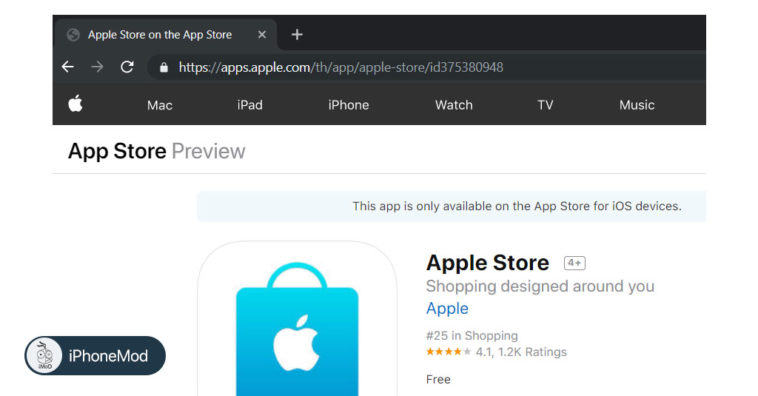Click the star rating icons
This screenshot has width=758, height=396.
(448, 352)
